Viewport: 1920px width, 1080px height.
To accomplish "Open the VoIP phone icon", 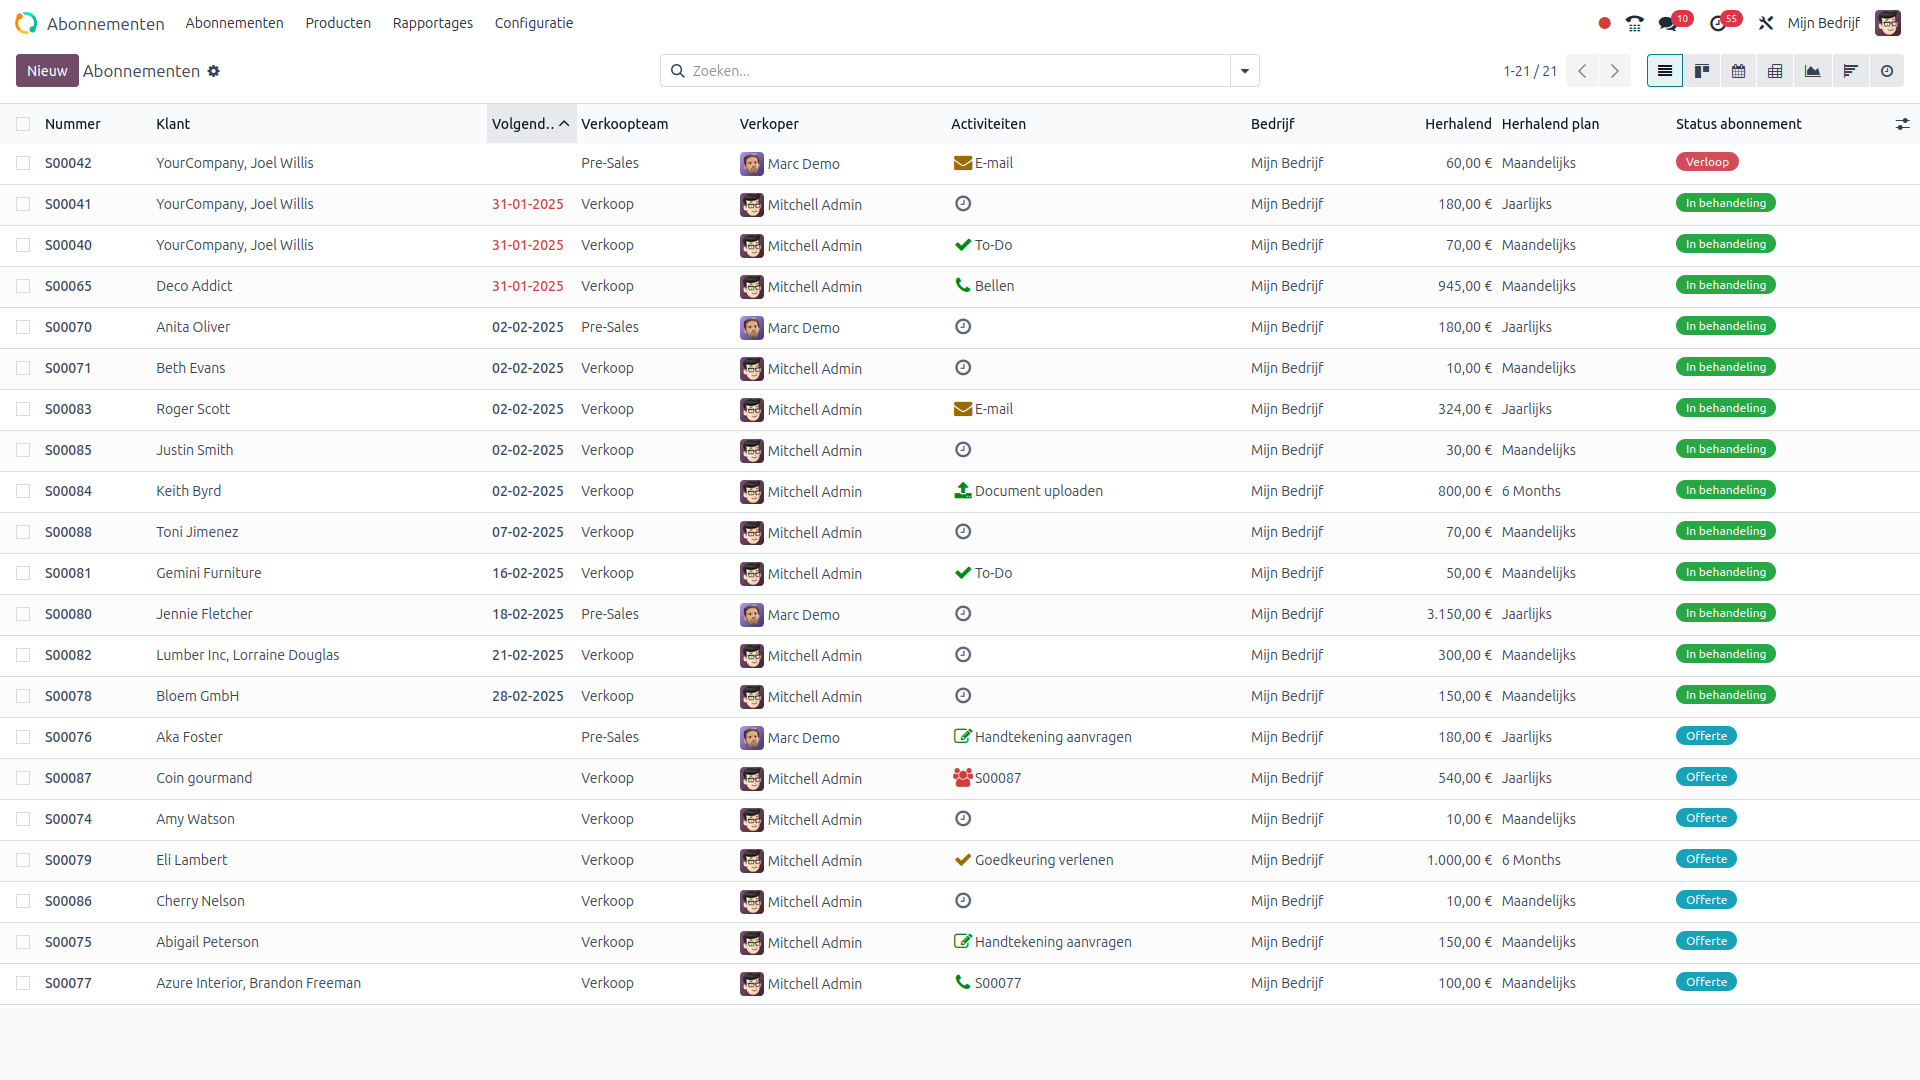I will point(1635,23).
